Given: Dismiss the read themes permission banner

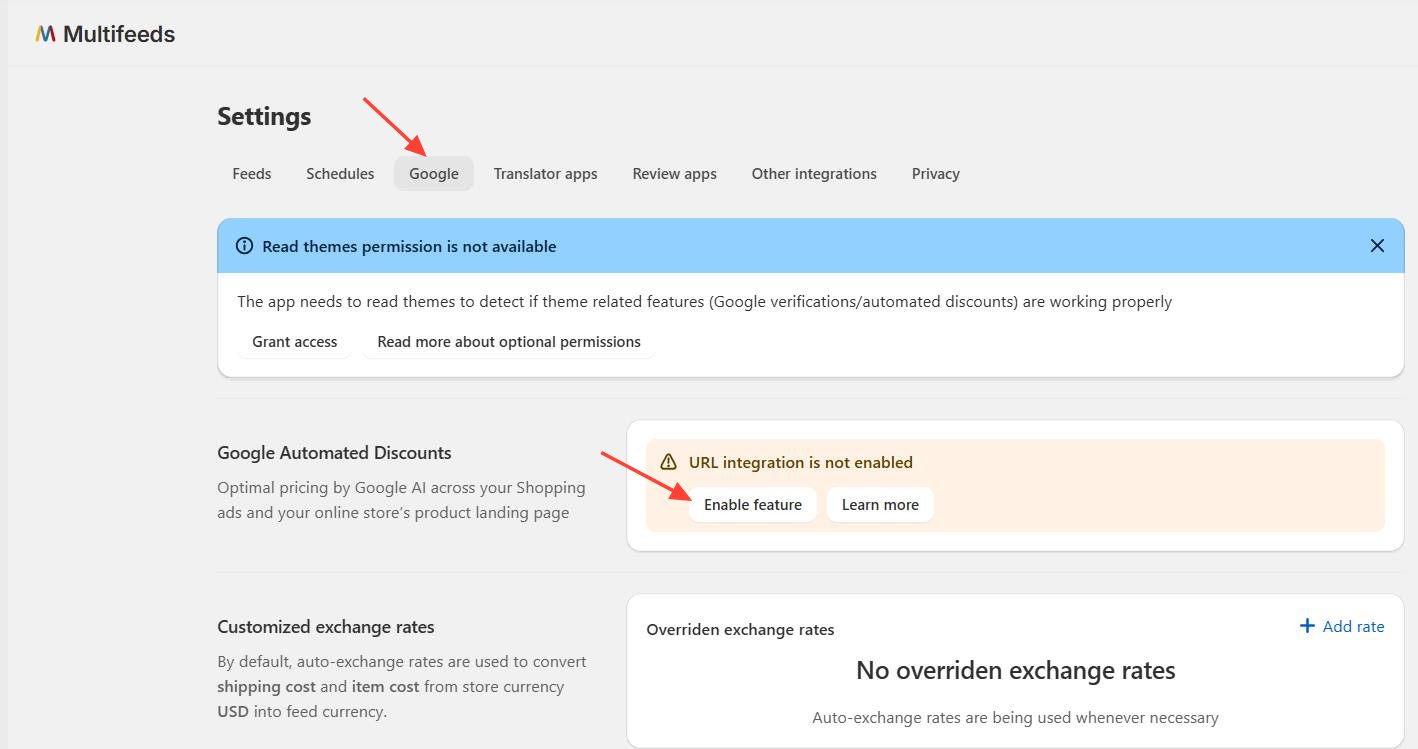Looking at the screenshot, I should tap(1377, 246).
